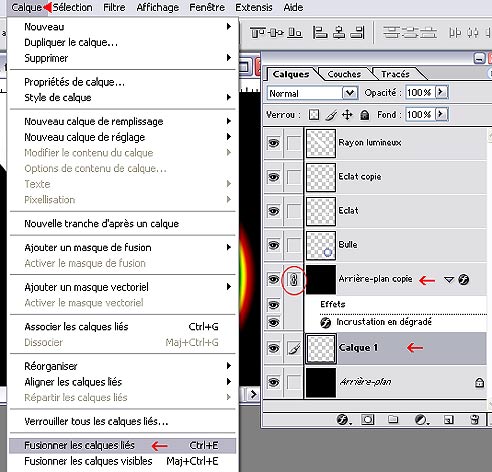Click the lock position move icon
The image size is (492, 472).
[347, 115]
